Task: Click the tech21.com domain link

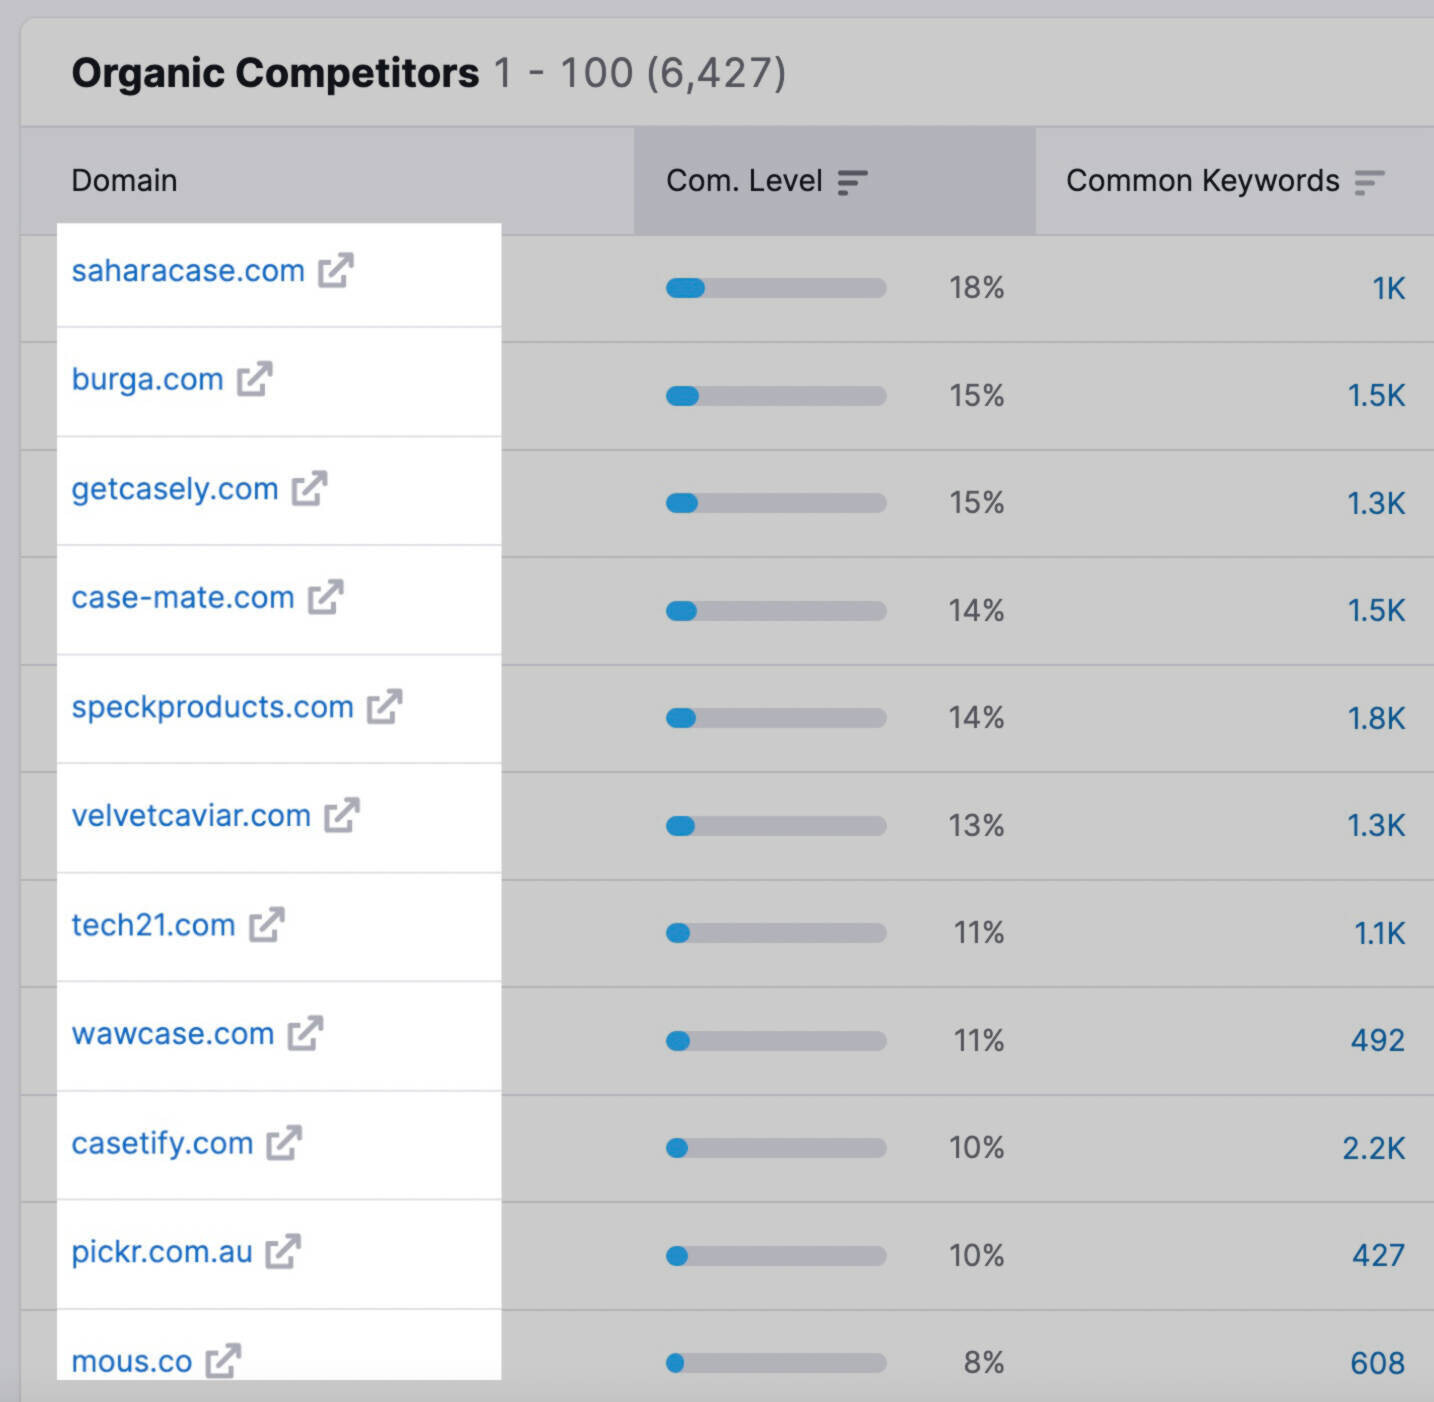Action: 153,925
